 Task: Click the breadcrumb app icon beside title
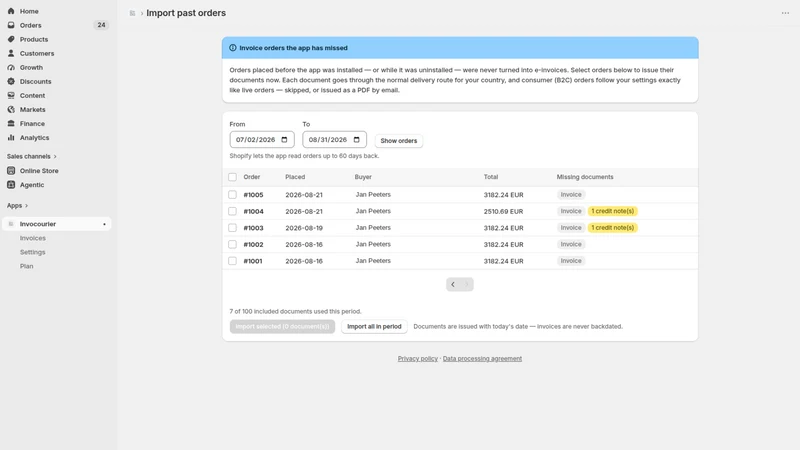coord(132,13)
